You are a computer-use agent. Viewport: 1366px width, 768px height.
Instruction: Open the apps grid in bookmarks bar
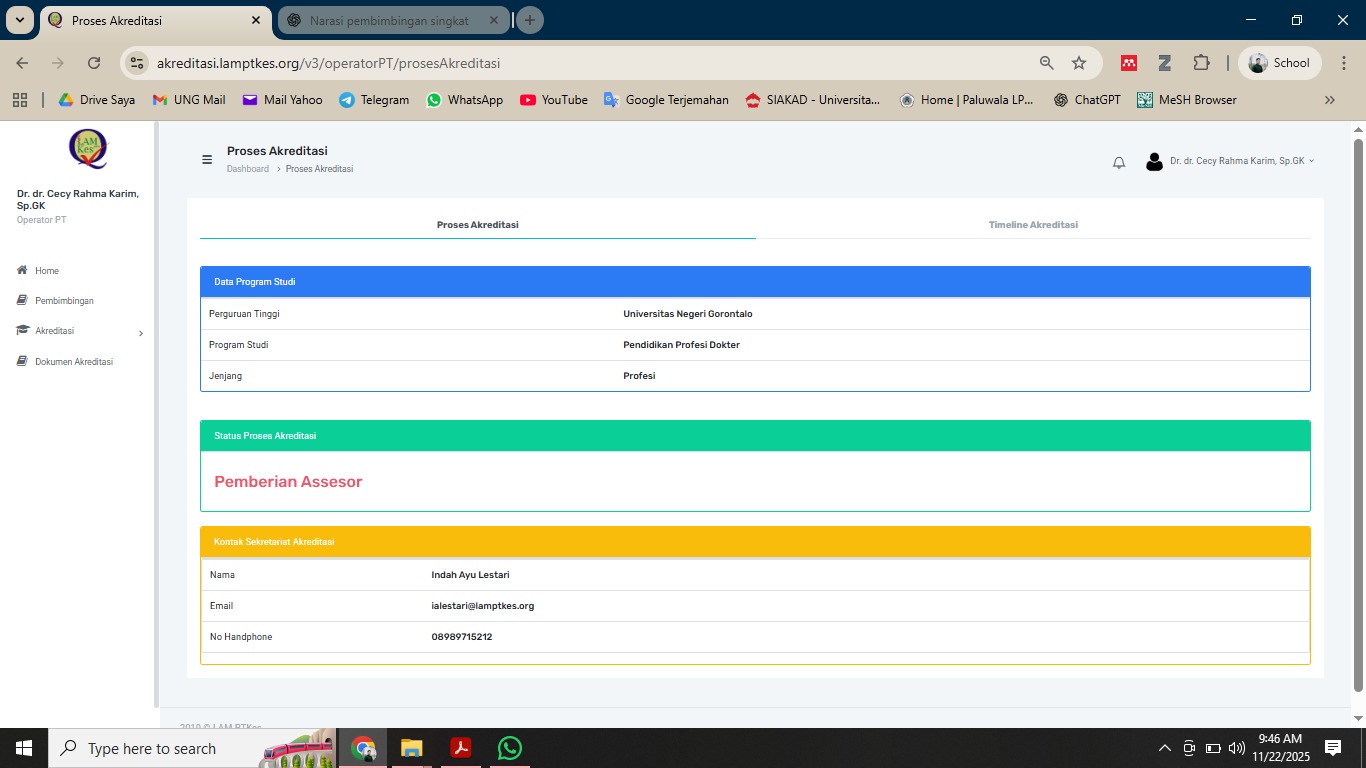pos(20,100)
